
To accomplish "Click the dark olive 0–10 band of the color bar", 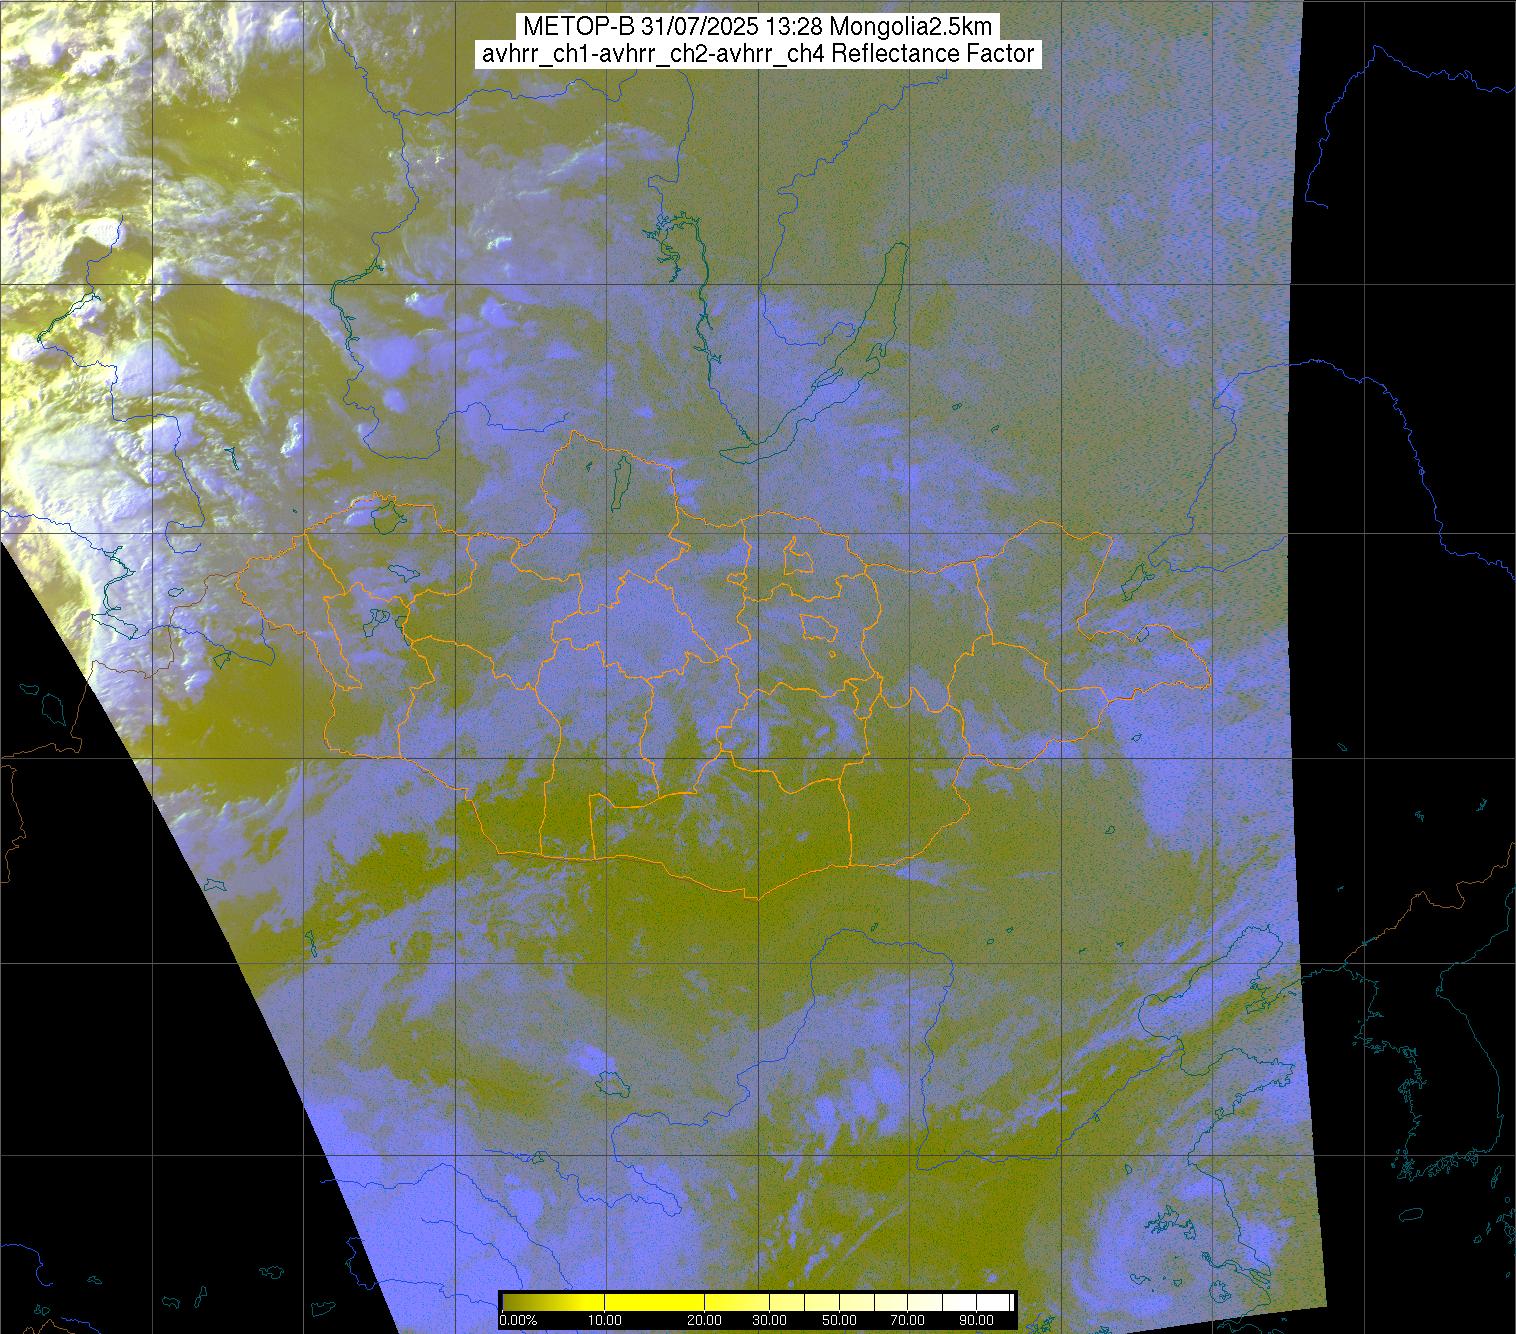I will pyautogui.click(x=553, y=1302).
